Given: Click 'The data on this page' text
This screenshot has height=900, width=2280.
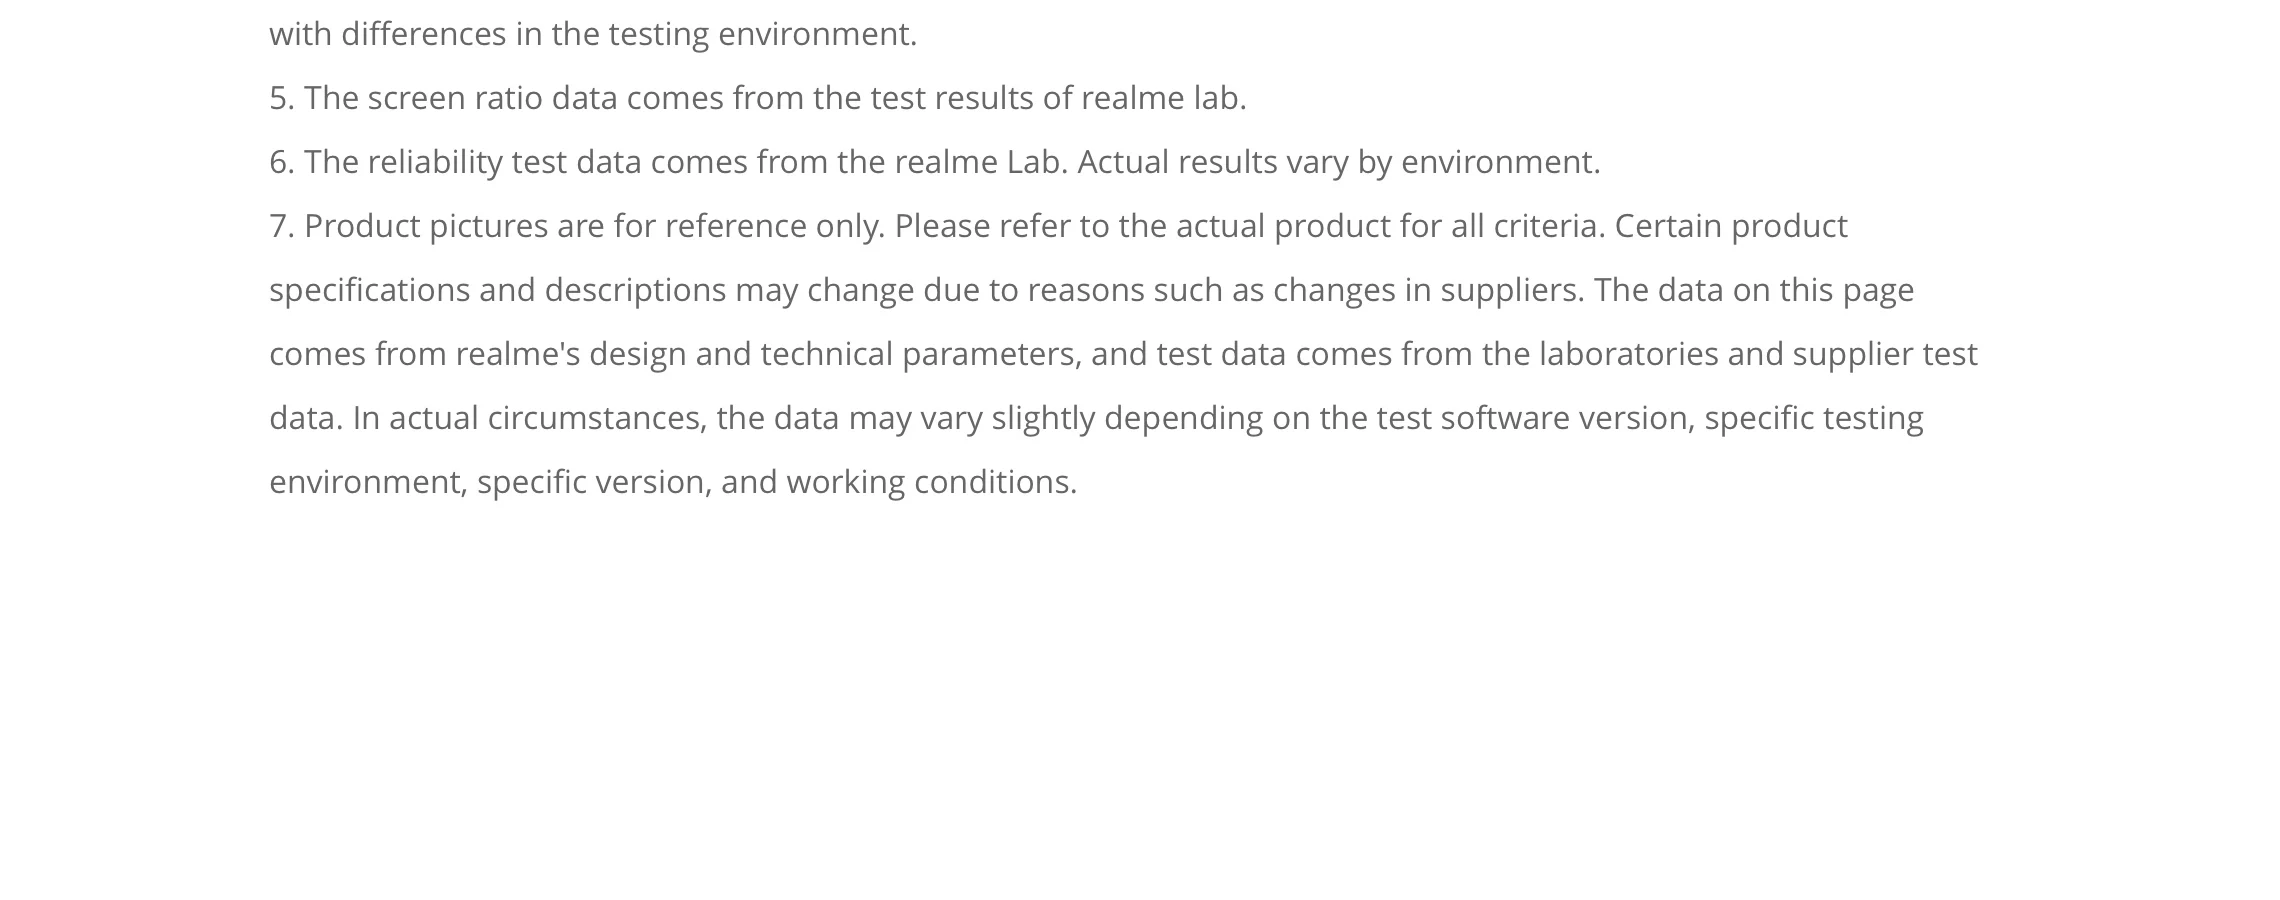Looking at the screenshot, I should coord(1754,290).
